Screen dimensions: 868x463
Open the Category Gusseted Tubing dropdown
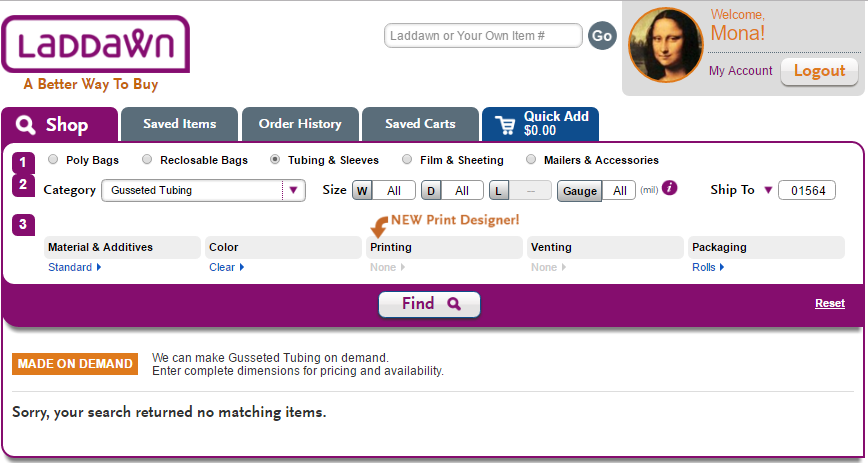tap(203, 191)
